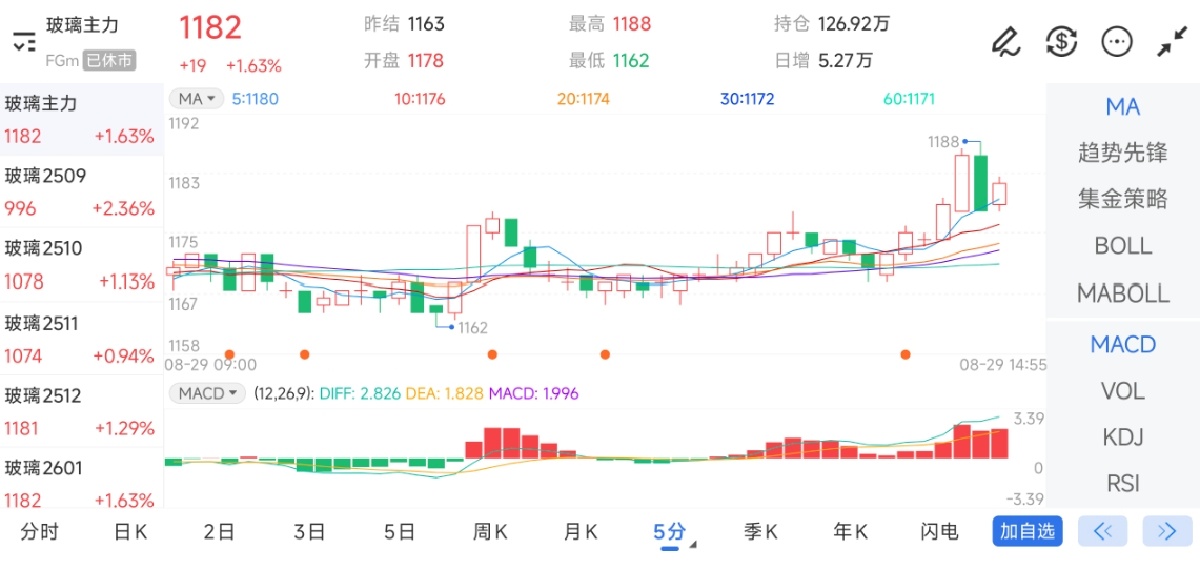This screenshot has height=567, width=1200.
Task: Add contract via 加自选 button
Action: click(1027, 531)
